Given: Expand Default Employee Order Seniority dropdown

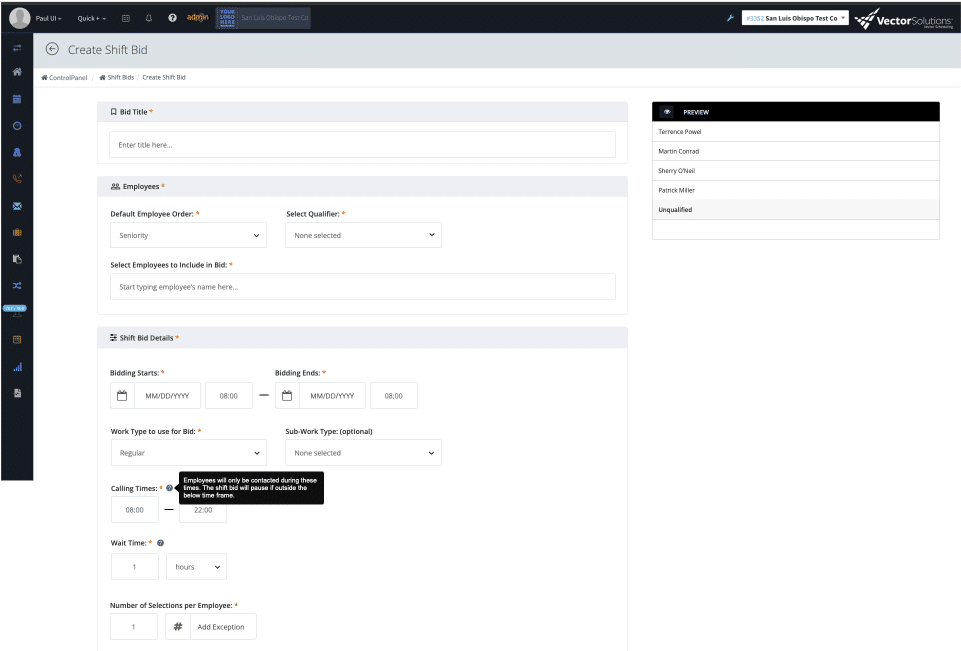Looking at the screenshot, I should 188,235.
